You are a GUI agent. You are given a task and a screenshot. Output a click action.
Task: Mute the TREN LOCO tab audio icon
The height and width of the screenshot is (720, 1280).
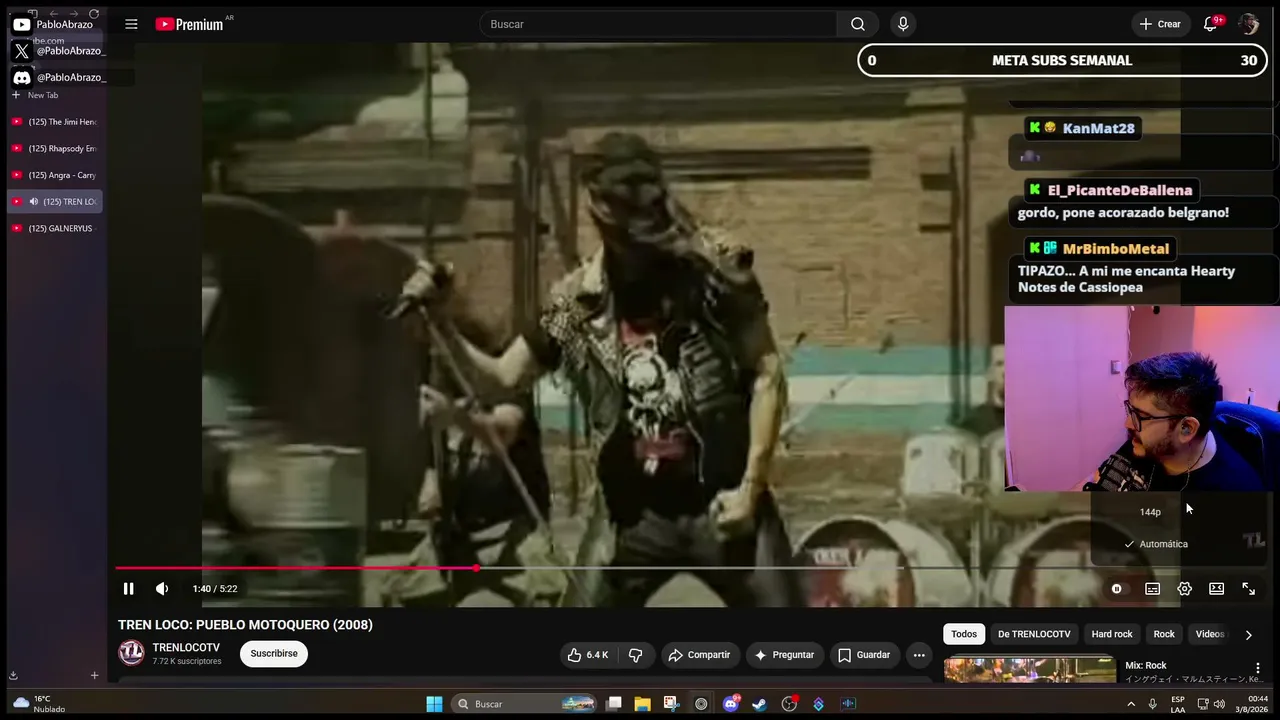coord(33,202)
